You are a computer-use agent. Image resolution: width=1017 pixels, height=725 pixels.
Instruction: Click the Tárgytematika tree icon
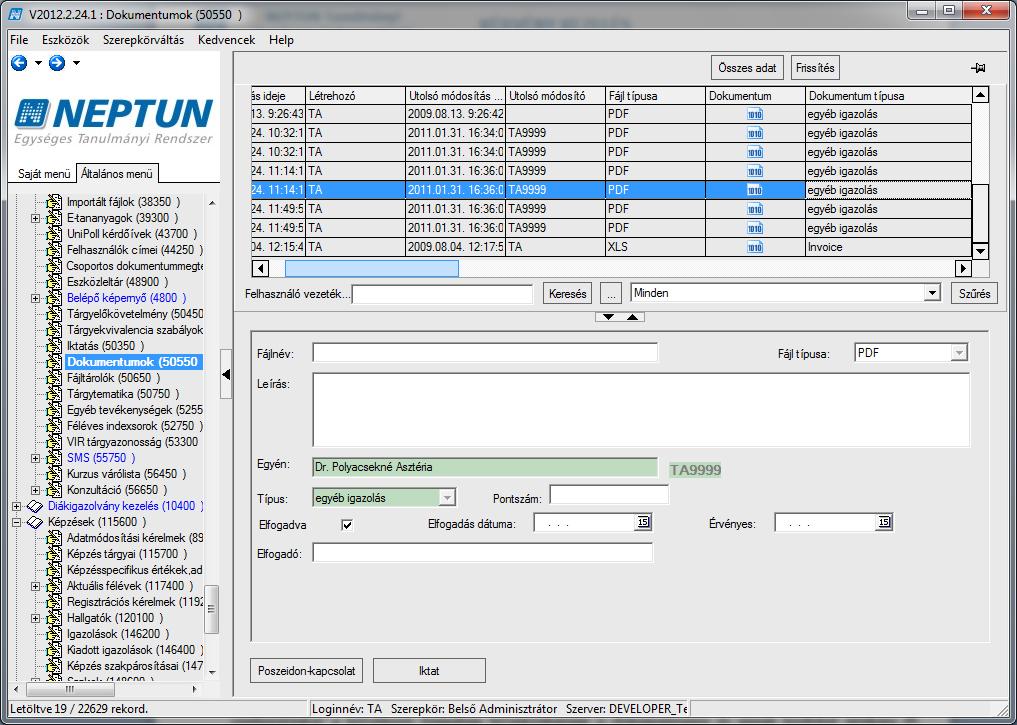(x=54, y=394)
